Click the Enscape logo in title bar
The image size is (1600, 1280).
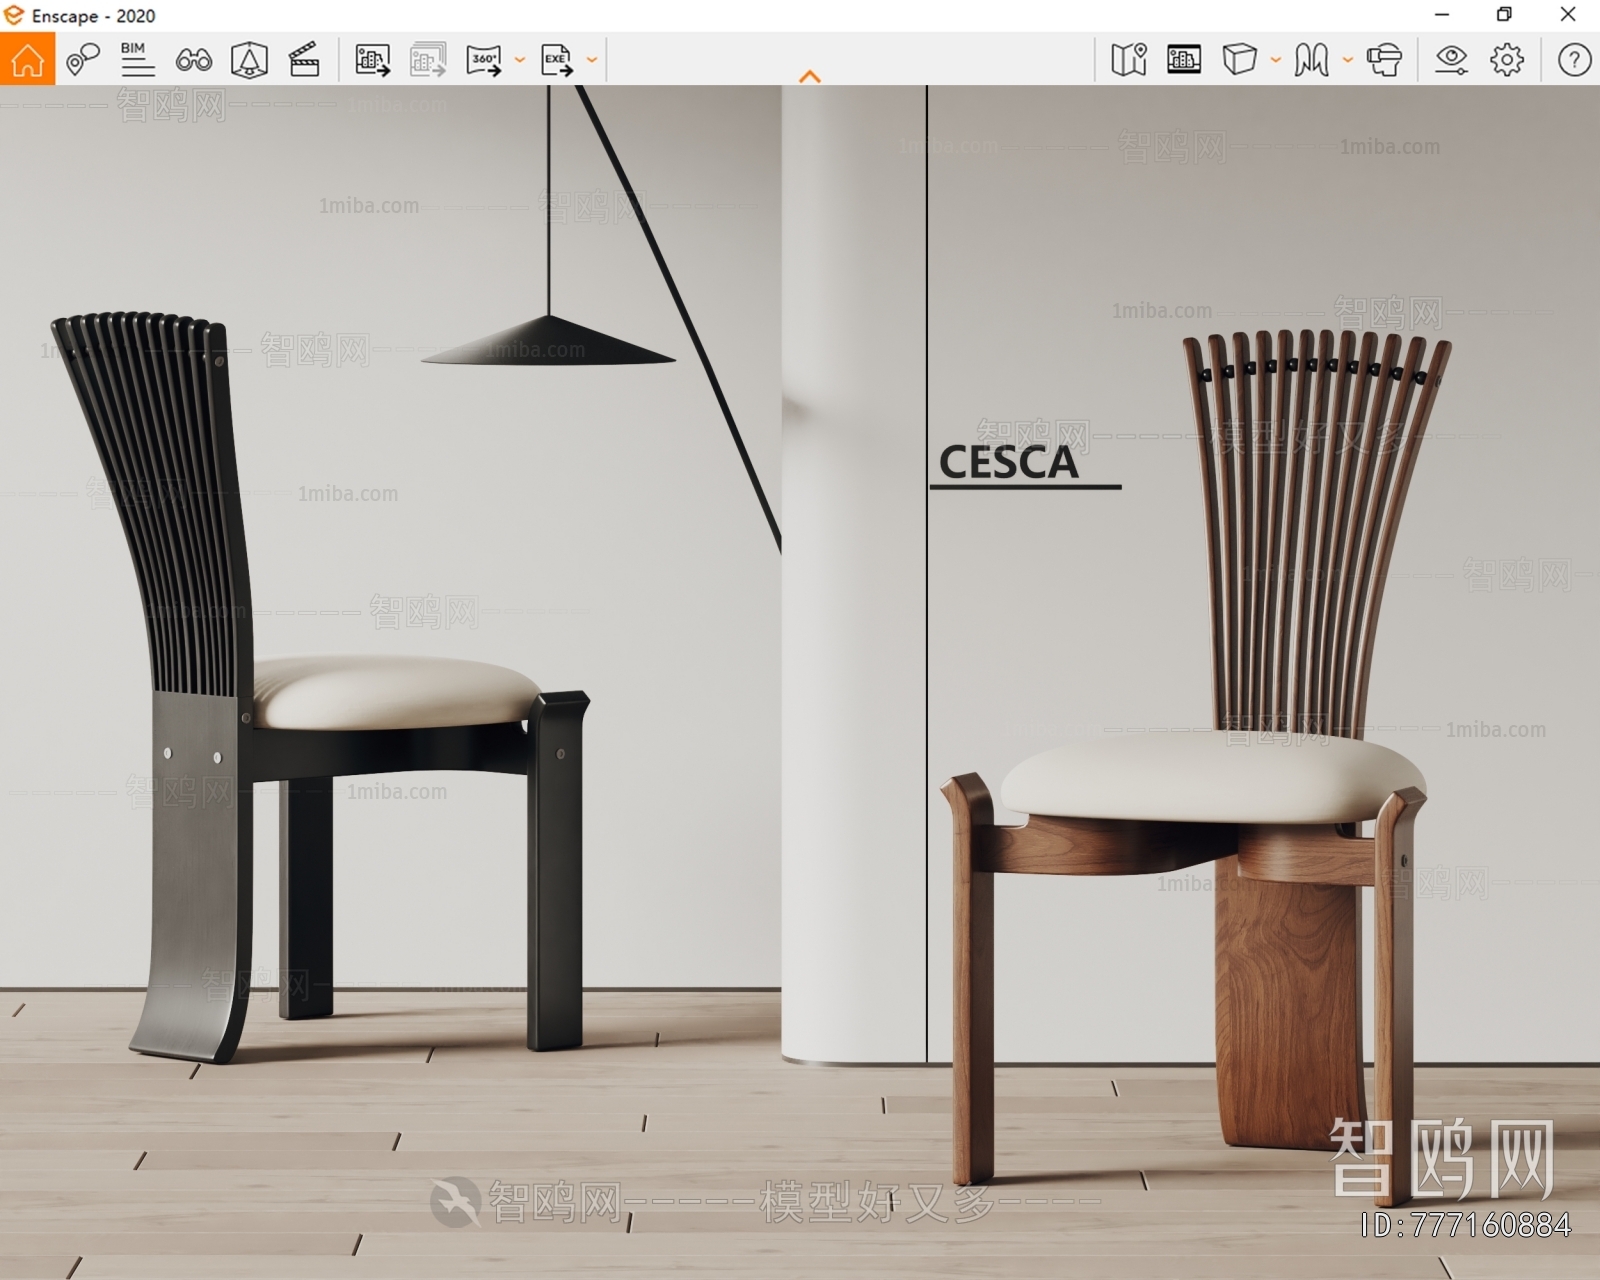pos(14,15)
